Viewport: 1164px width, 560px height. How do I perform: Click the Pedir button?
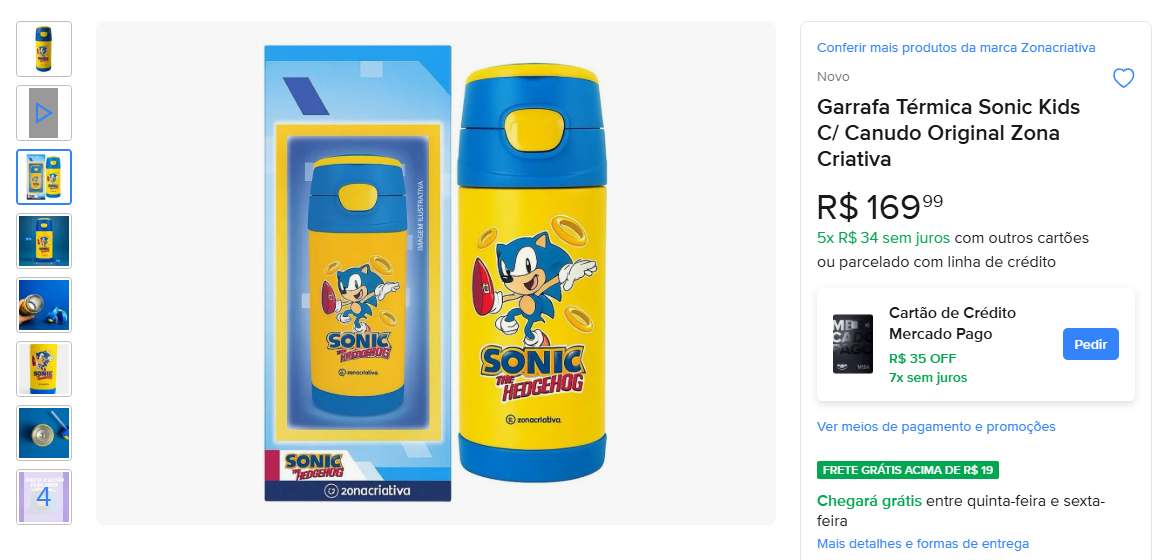(1090, 344)
